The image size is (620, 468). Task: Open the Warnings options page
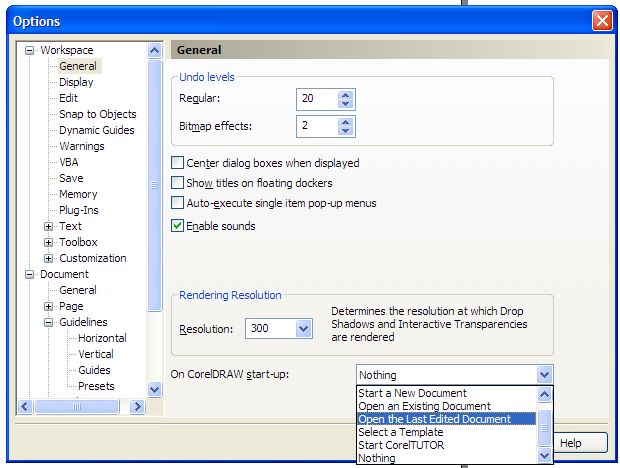click(x=82, y=146)
